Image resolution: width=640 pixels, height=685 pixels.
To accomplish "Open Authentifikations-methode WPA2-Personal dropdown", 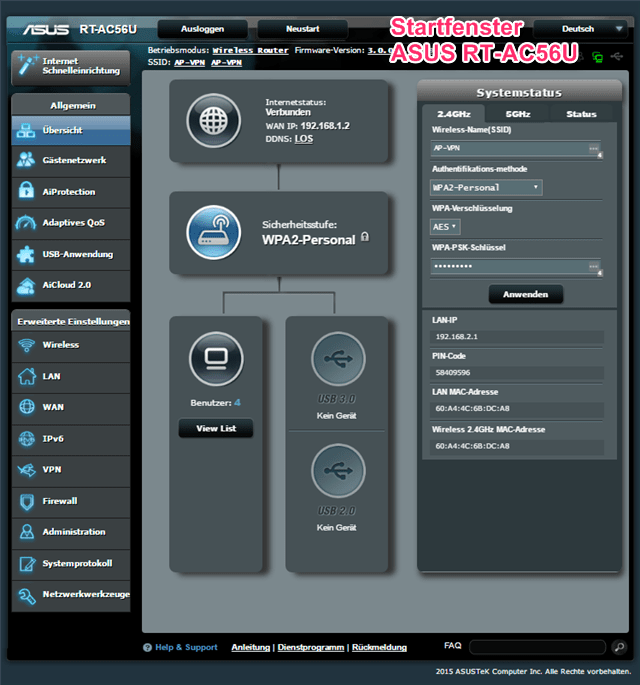I will pyautogui.click(x=486, y=187).
